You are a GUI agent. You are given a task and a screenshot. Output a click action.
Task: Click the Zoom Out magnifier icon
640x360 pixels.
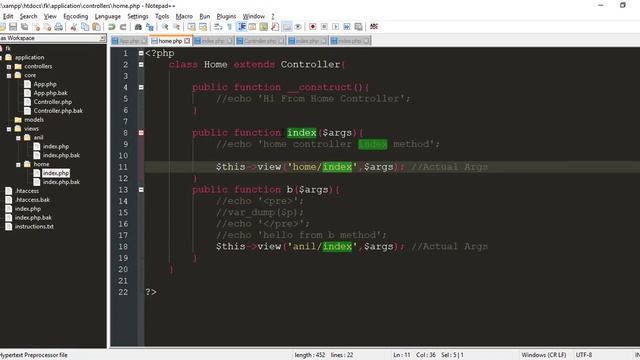point(176,27)
